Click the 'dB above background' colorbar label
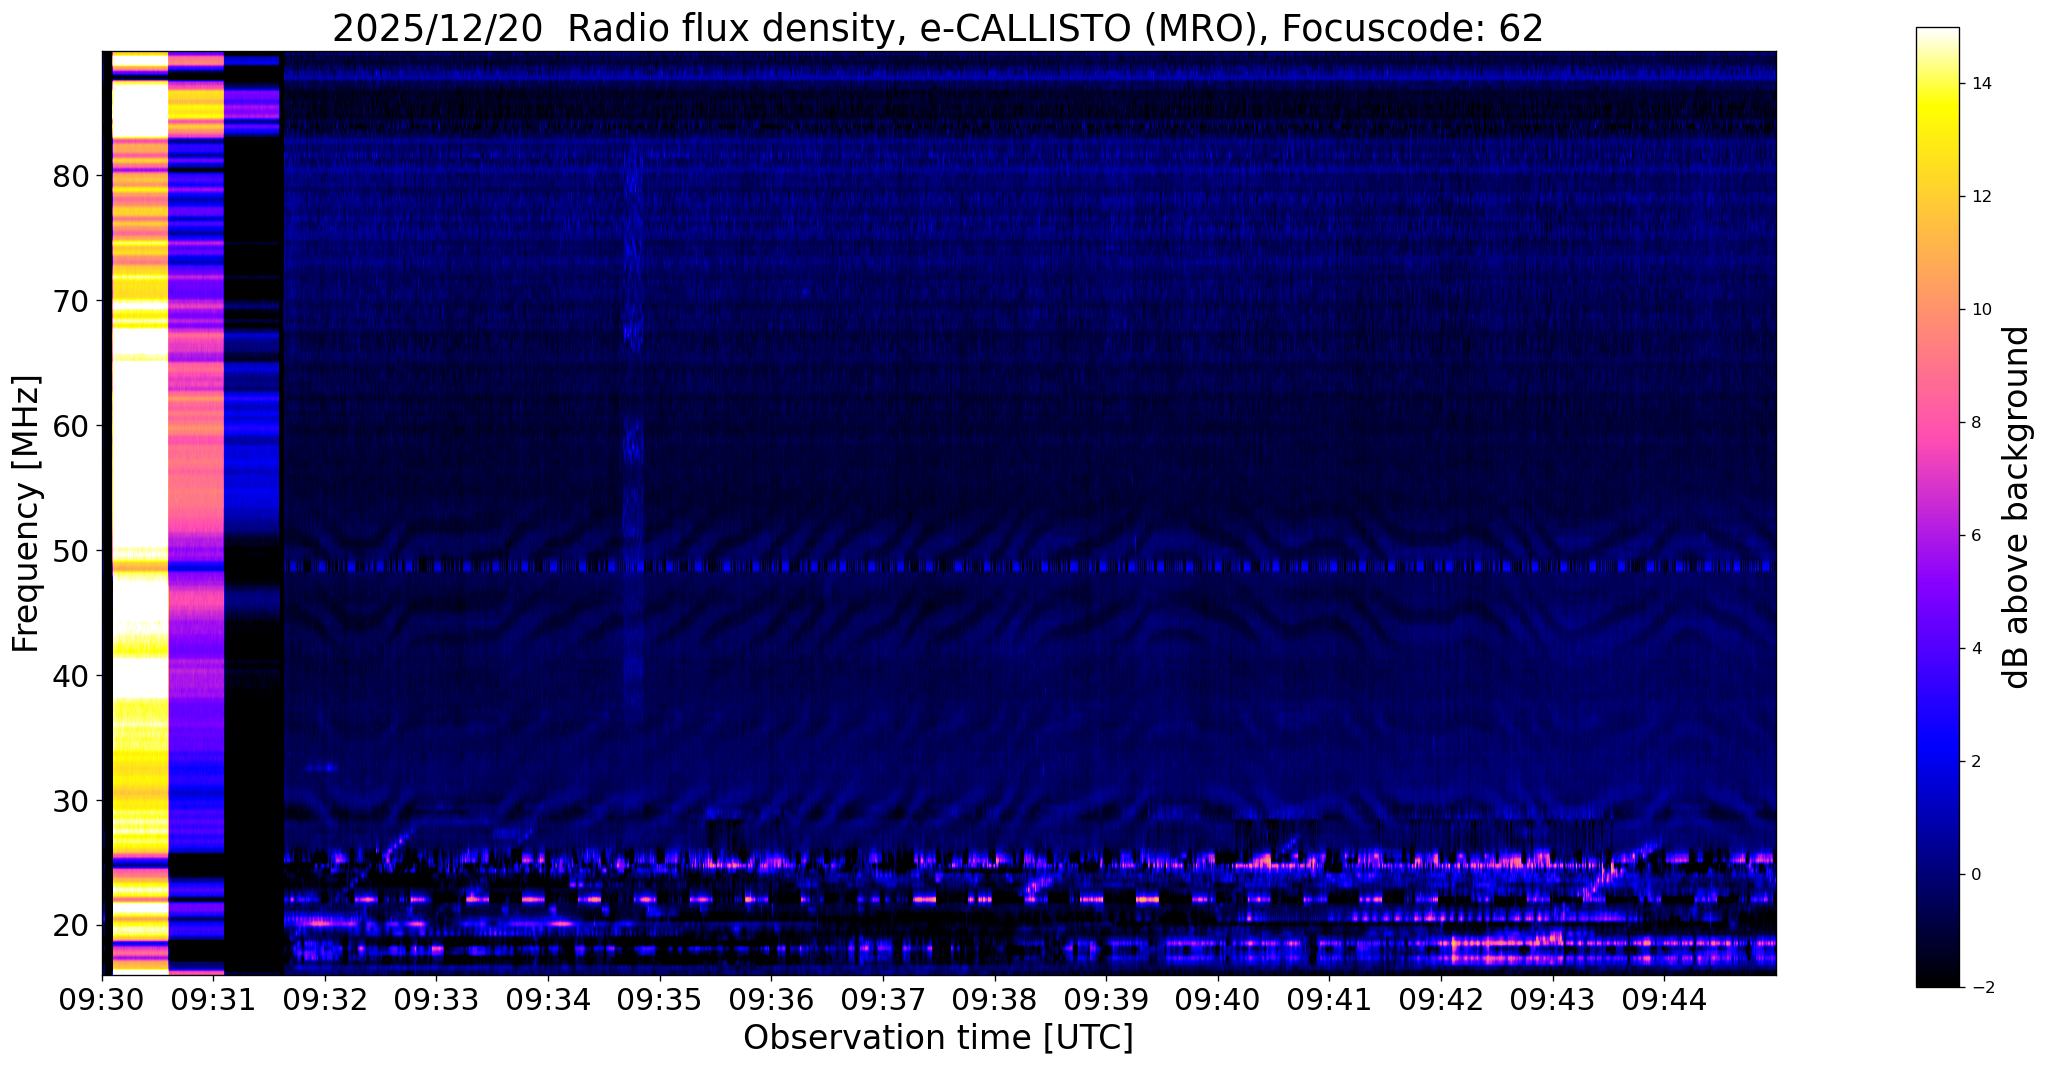Image resolution: width=2047 pixels, height=1067 pixels. point(2017,507)
